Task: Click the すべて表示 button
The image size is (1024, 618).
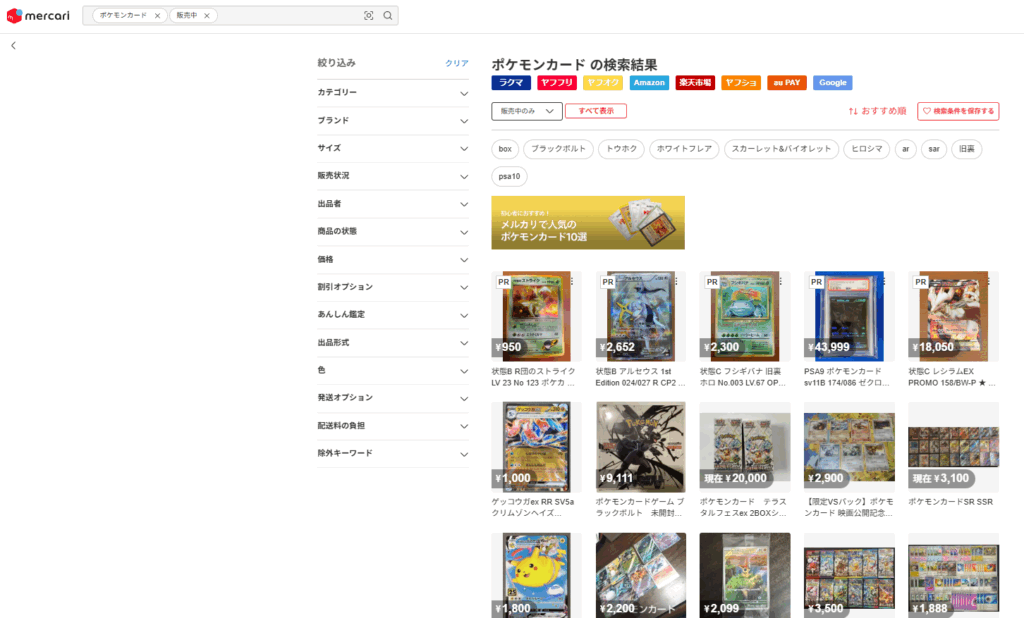Action: 596,111
